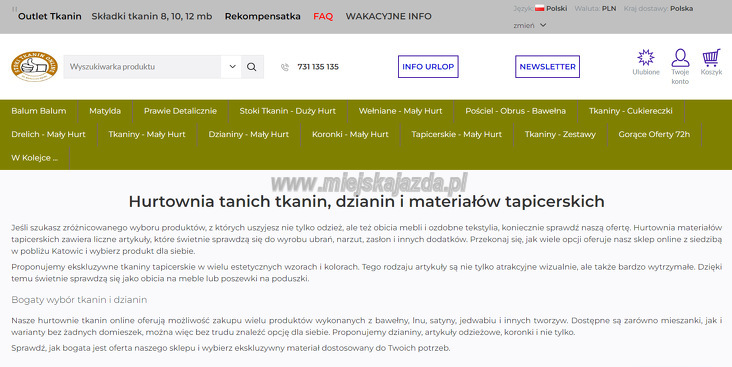Open the red FAQ link
Screen dimensions: 732x367
[323, 16]
